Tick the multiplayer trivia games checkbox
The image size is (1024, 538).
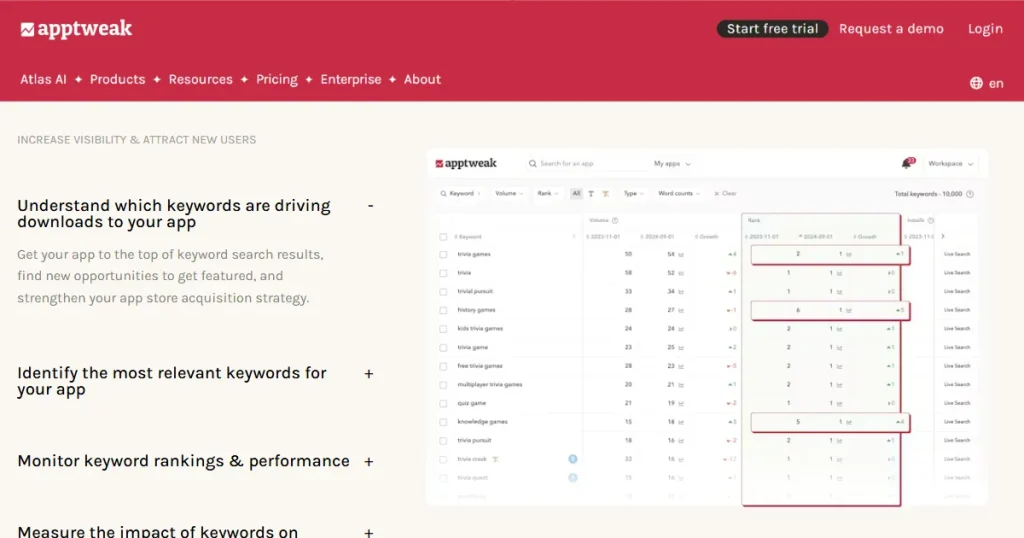(443, 385)
